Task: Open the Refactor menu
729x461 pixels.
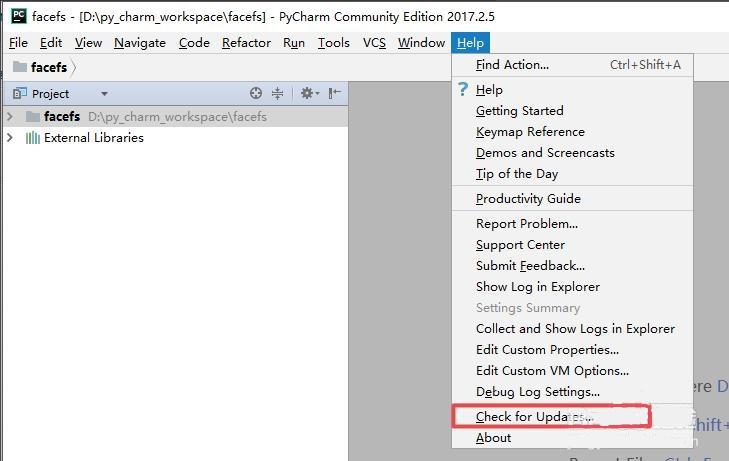Action: click(246, 43)
